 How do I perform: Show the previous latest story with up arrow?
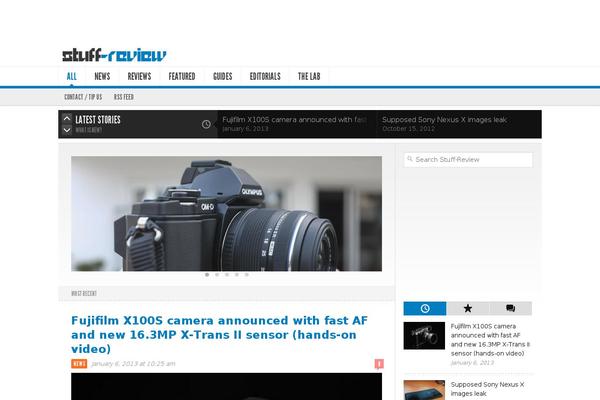tap(67, 118)
